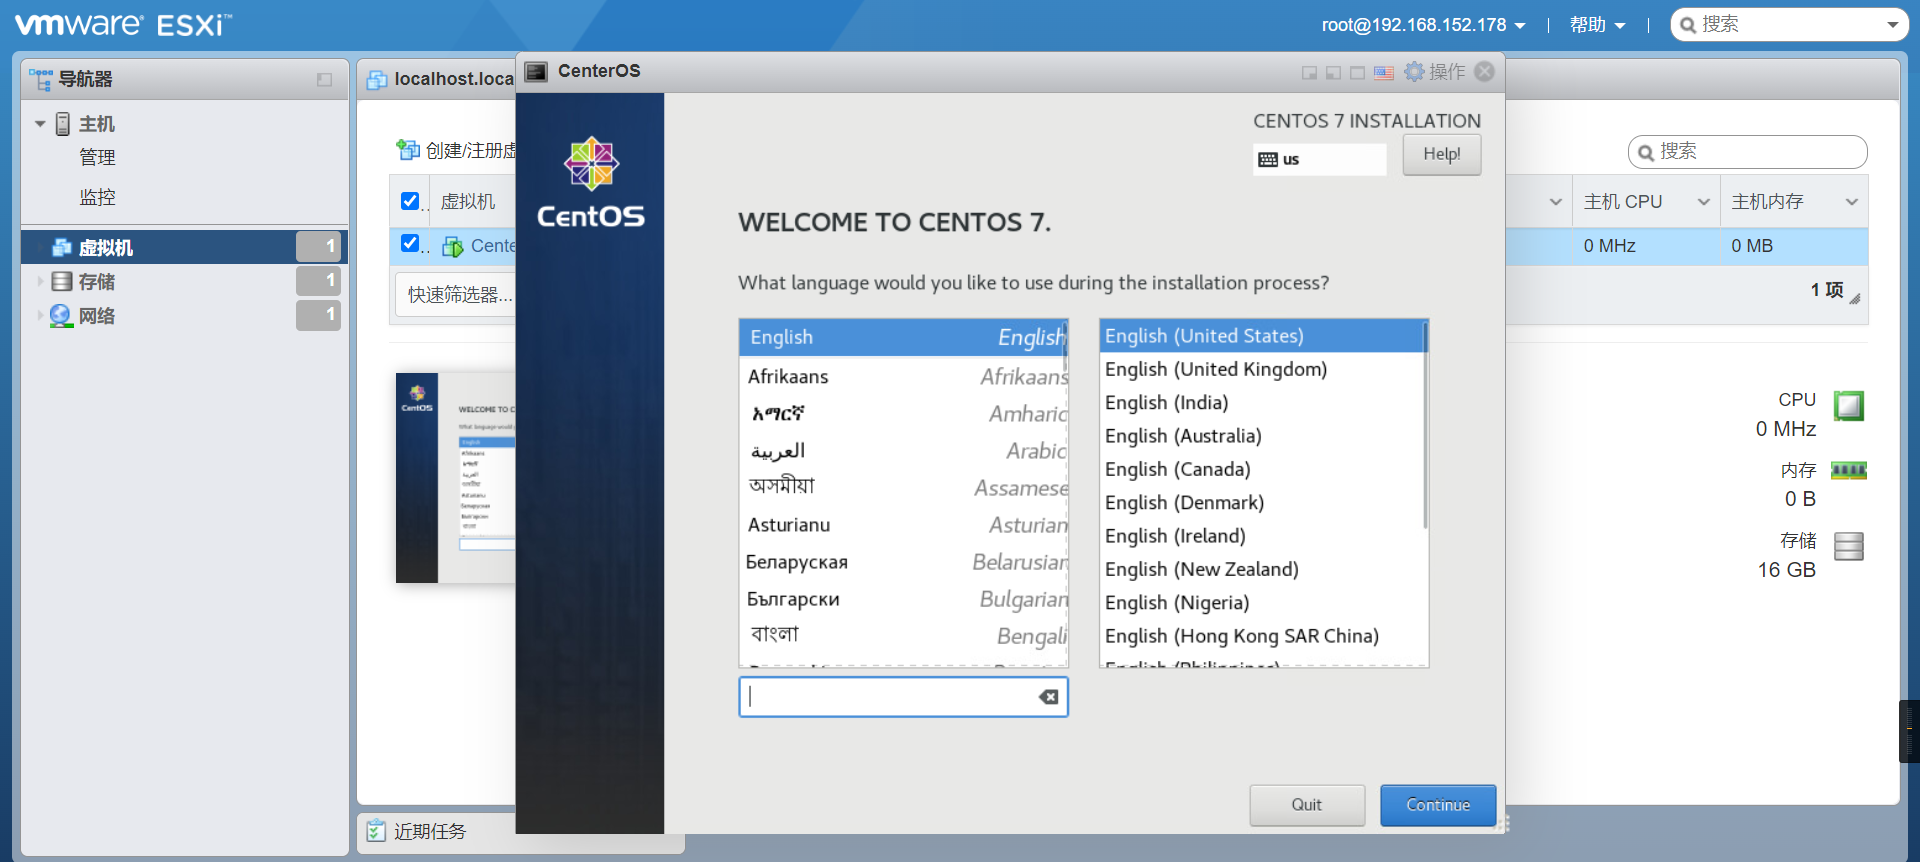Select the Belarusian language row
Screen dimensions: 1920x862
coord(904,562)
